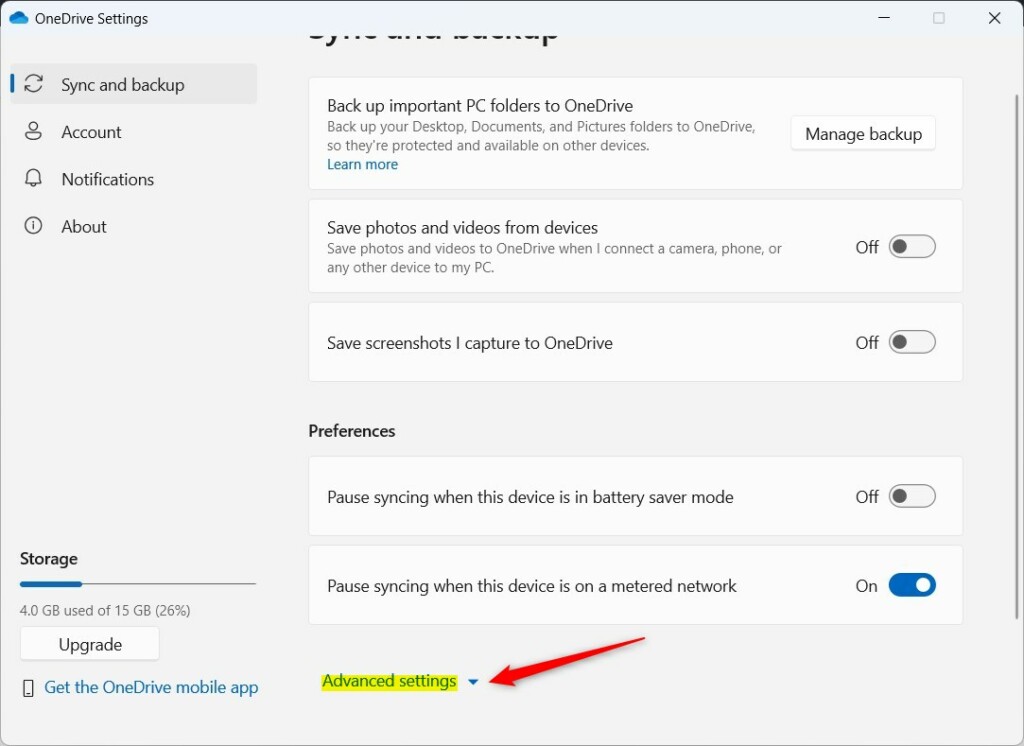
Task: Click the Sync and backup arrows icon
Action: pyautogui.click(x=33, y=84)
